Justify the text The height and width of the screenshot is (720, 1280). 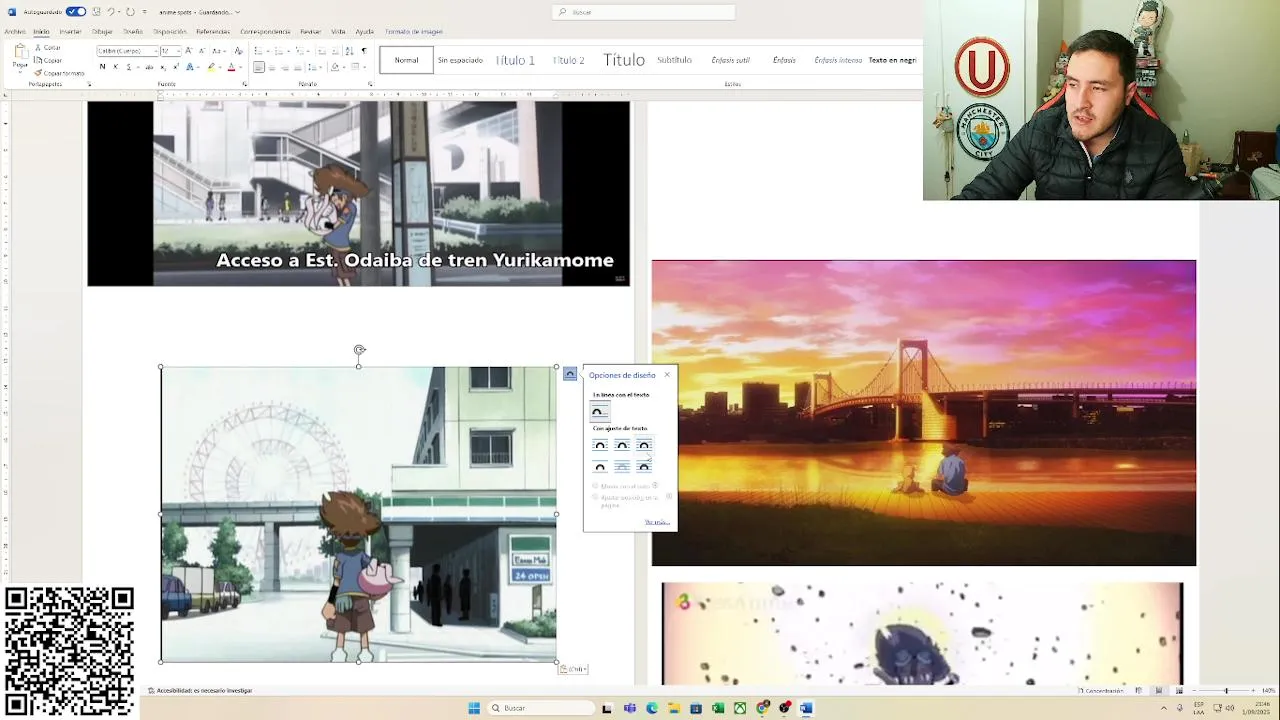point(298,67)
